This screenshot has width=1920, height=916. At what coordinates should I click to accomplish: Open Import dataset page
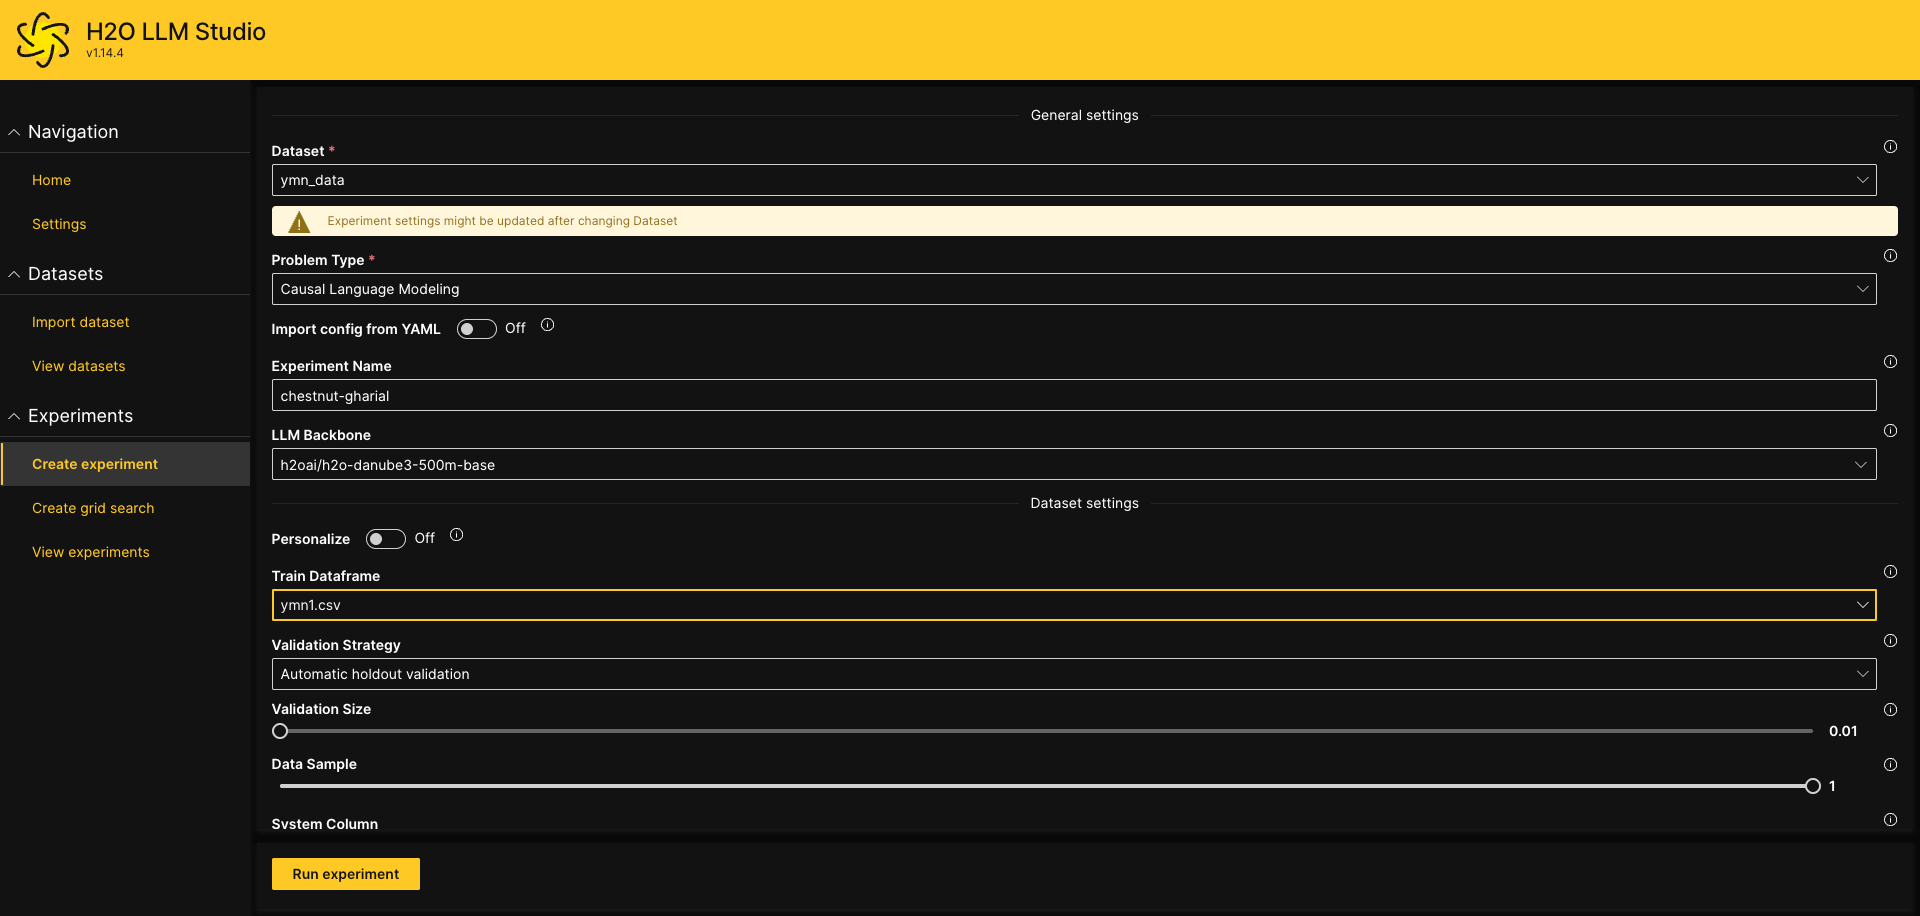(81, 322)
